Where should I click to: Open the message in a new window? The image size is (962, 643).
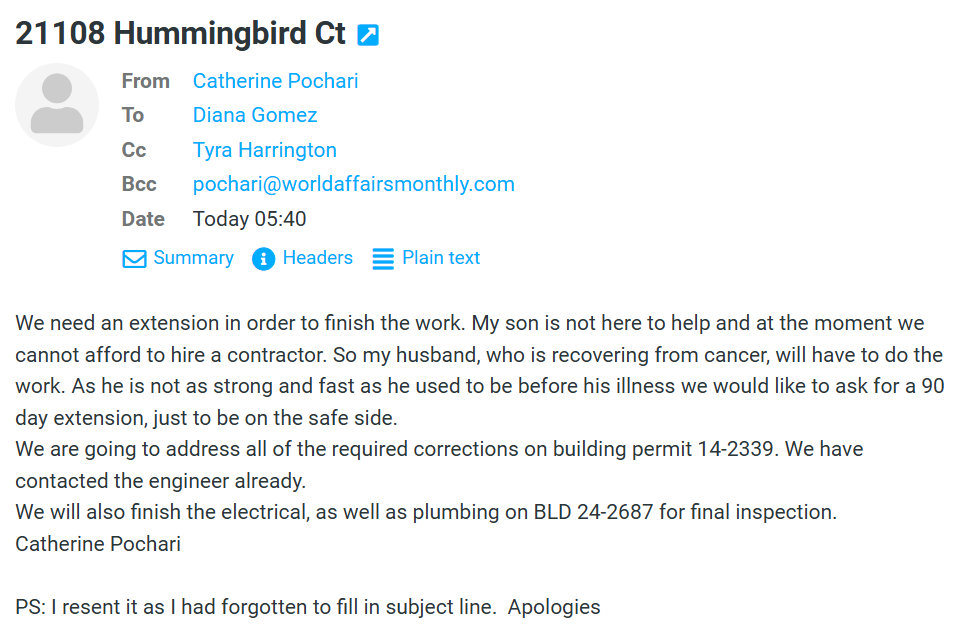(x=368, y=35)
